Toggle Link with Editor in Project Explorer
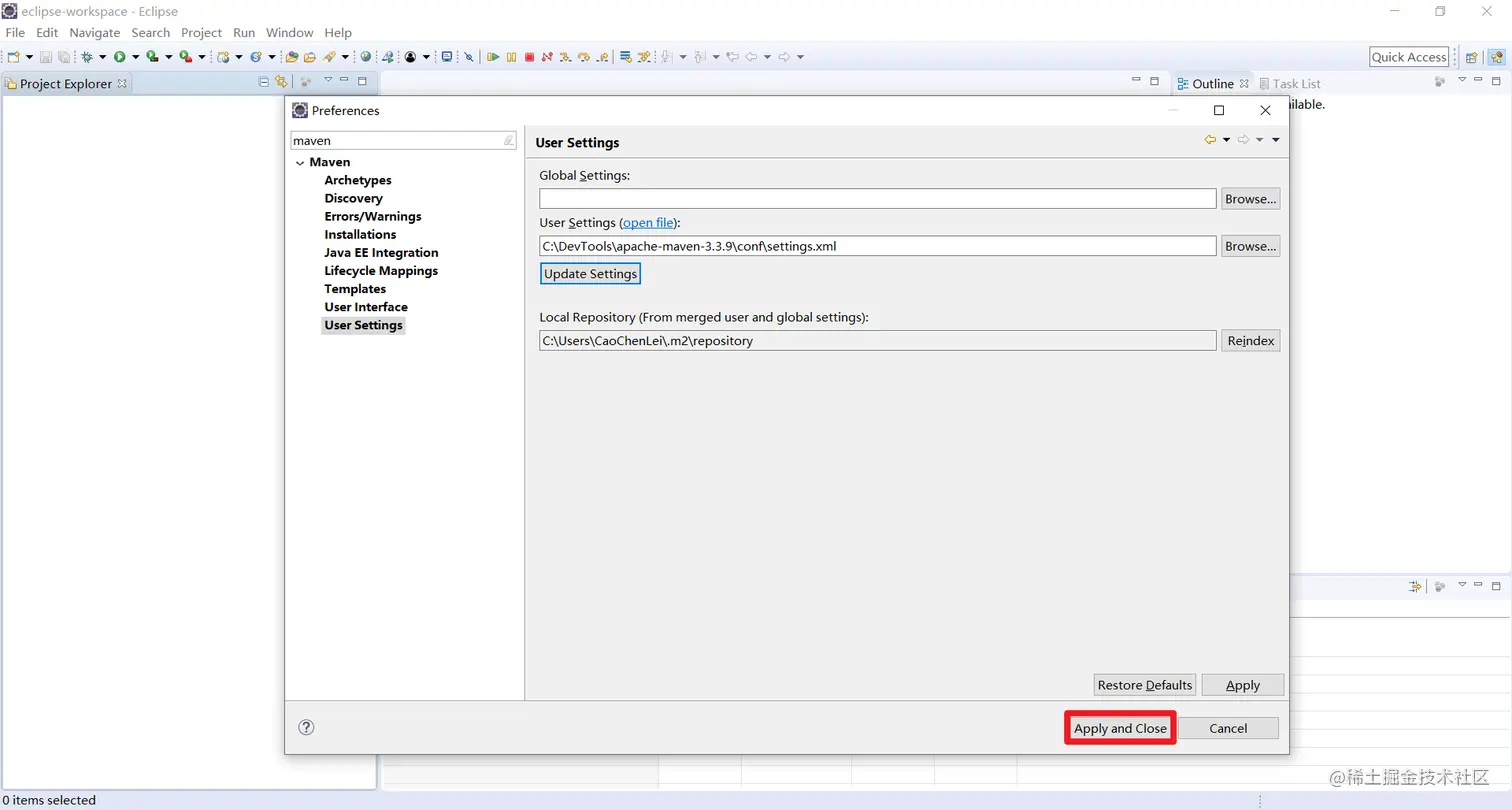This screenshot has width=1512, height=810. [x=281, y=81]
